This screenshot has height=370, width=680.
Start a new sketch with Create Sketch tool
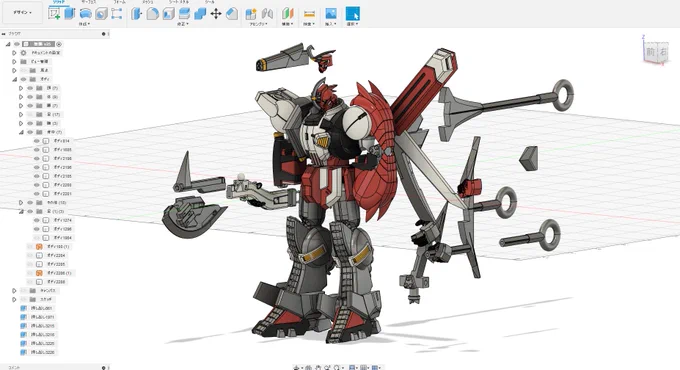pyautogui.click(x=54, y=14)
